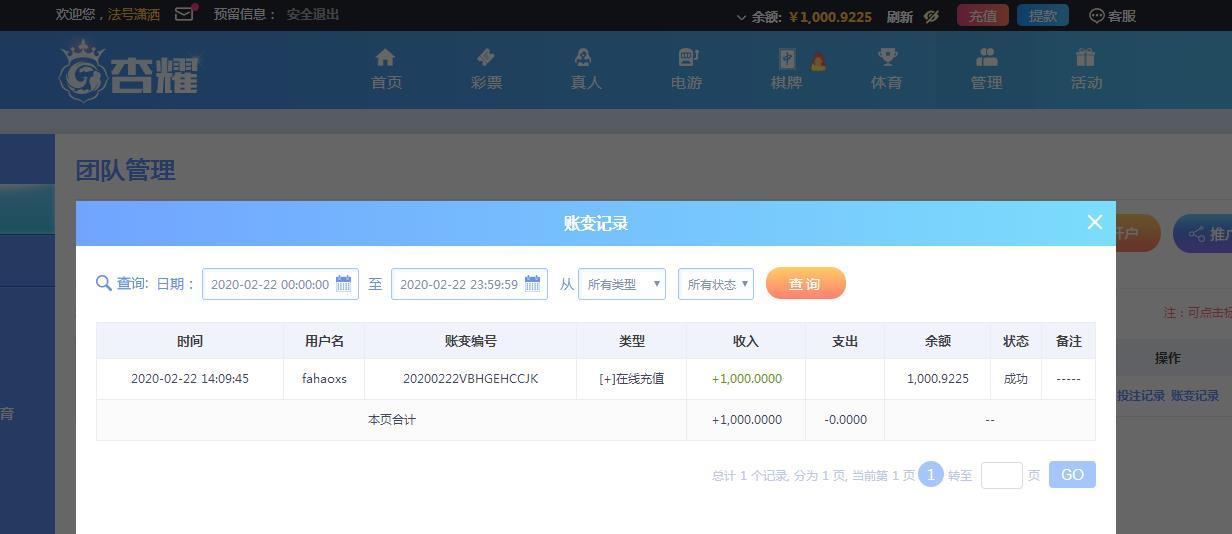Screen dimensions: 1232x534
Task: Click the jump-to-page input box
Action: coord(1002,475)
